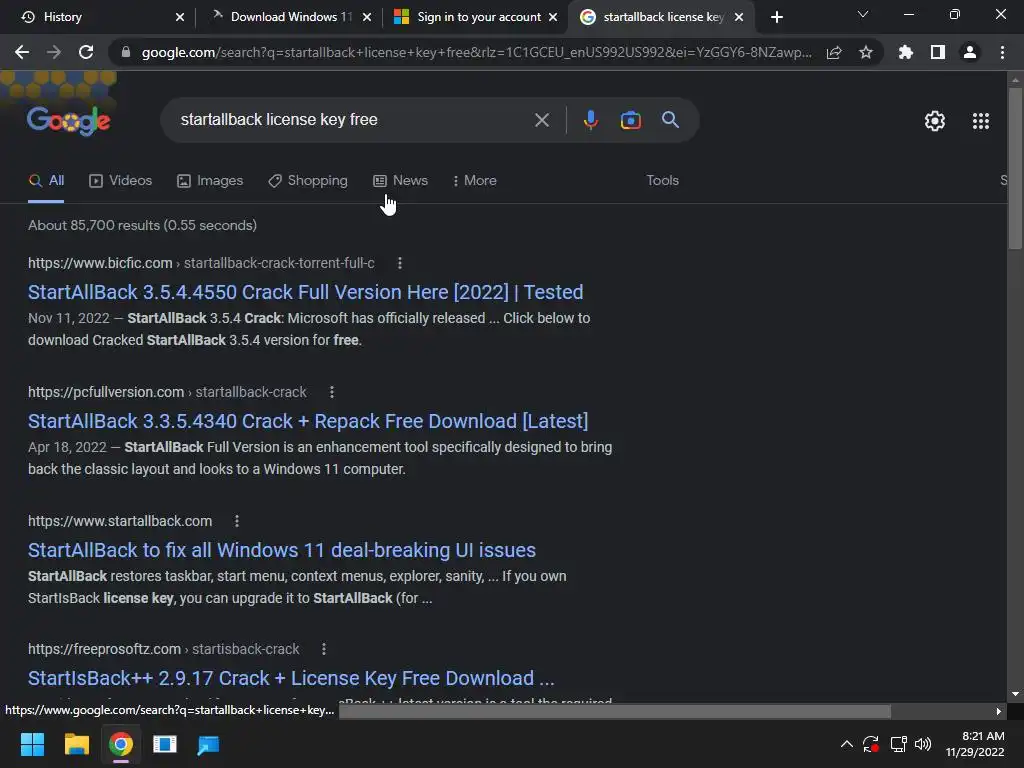1024x768 pixels.
Task: Open the volume control in tray
Action: tap(923, 744)
